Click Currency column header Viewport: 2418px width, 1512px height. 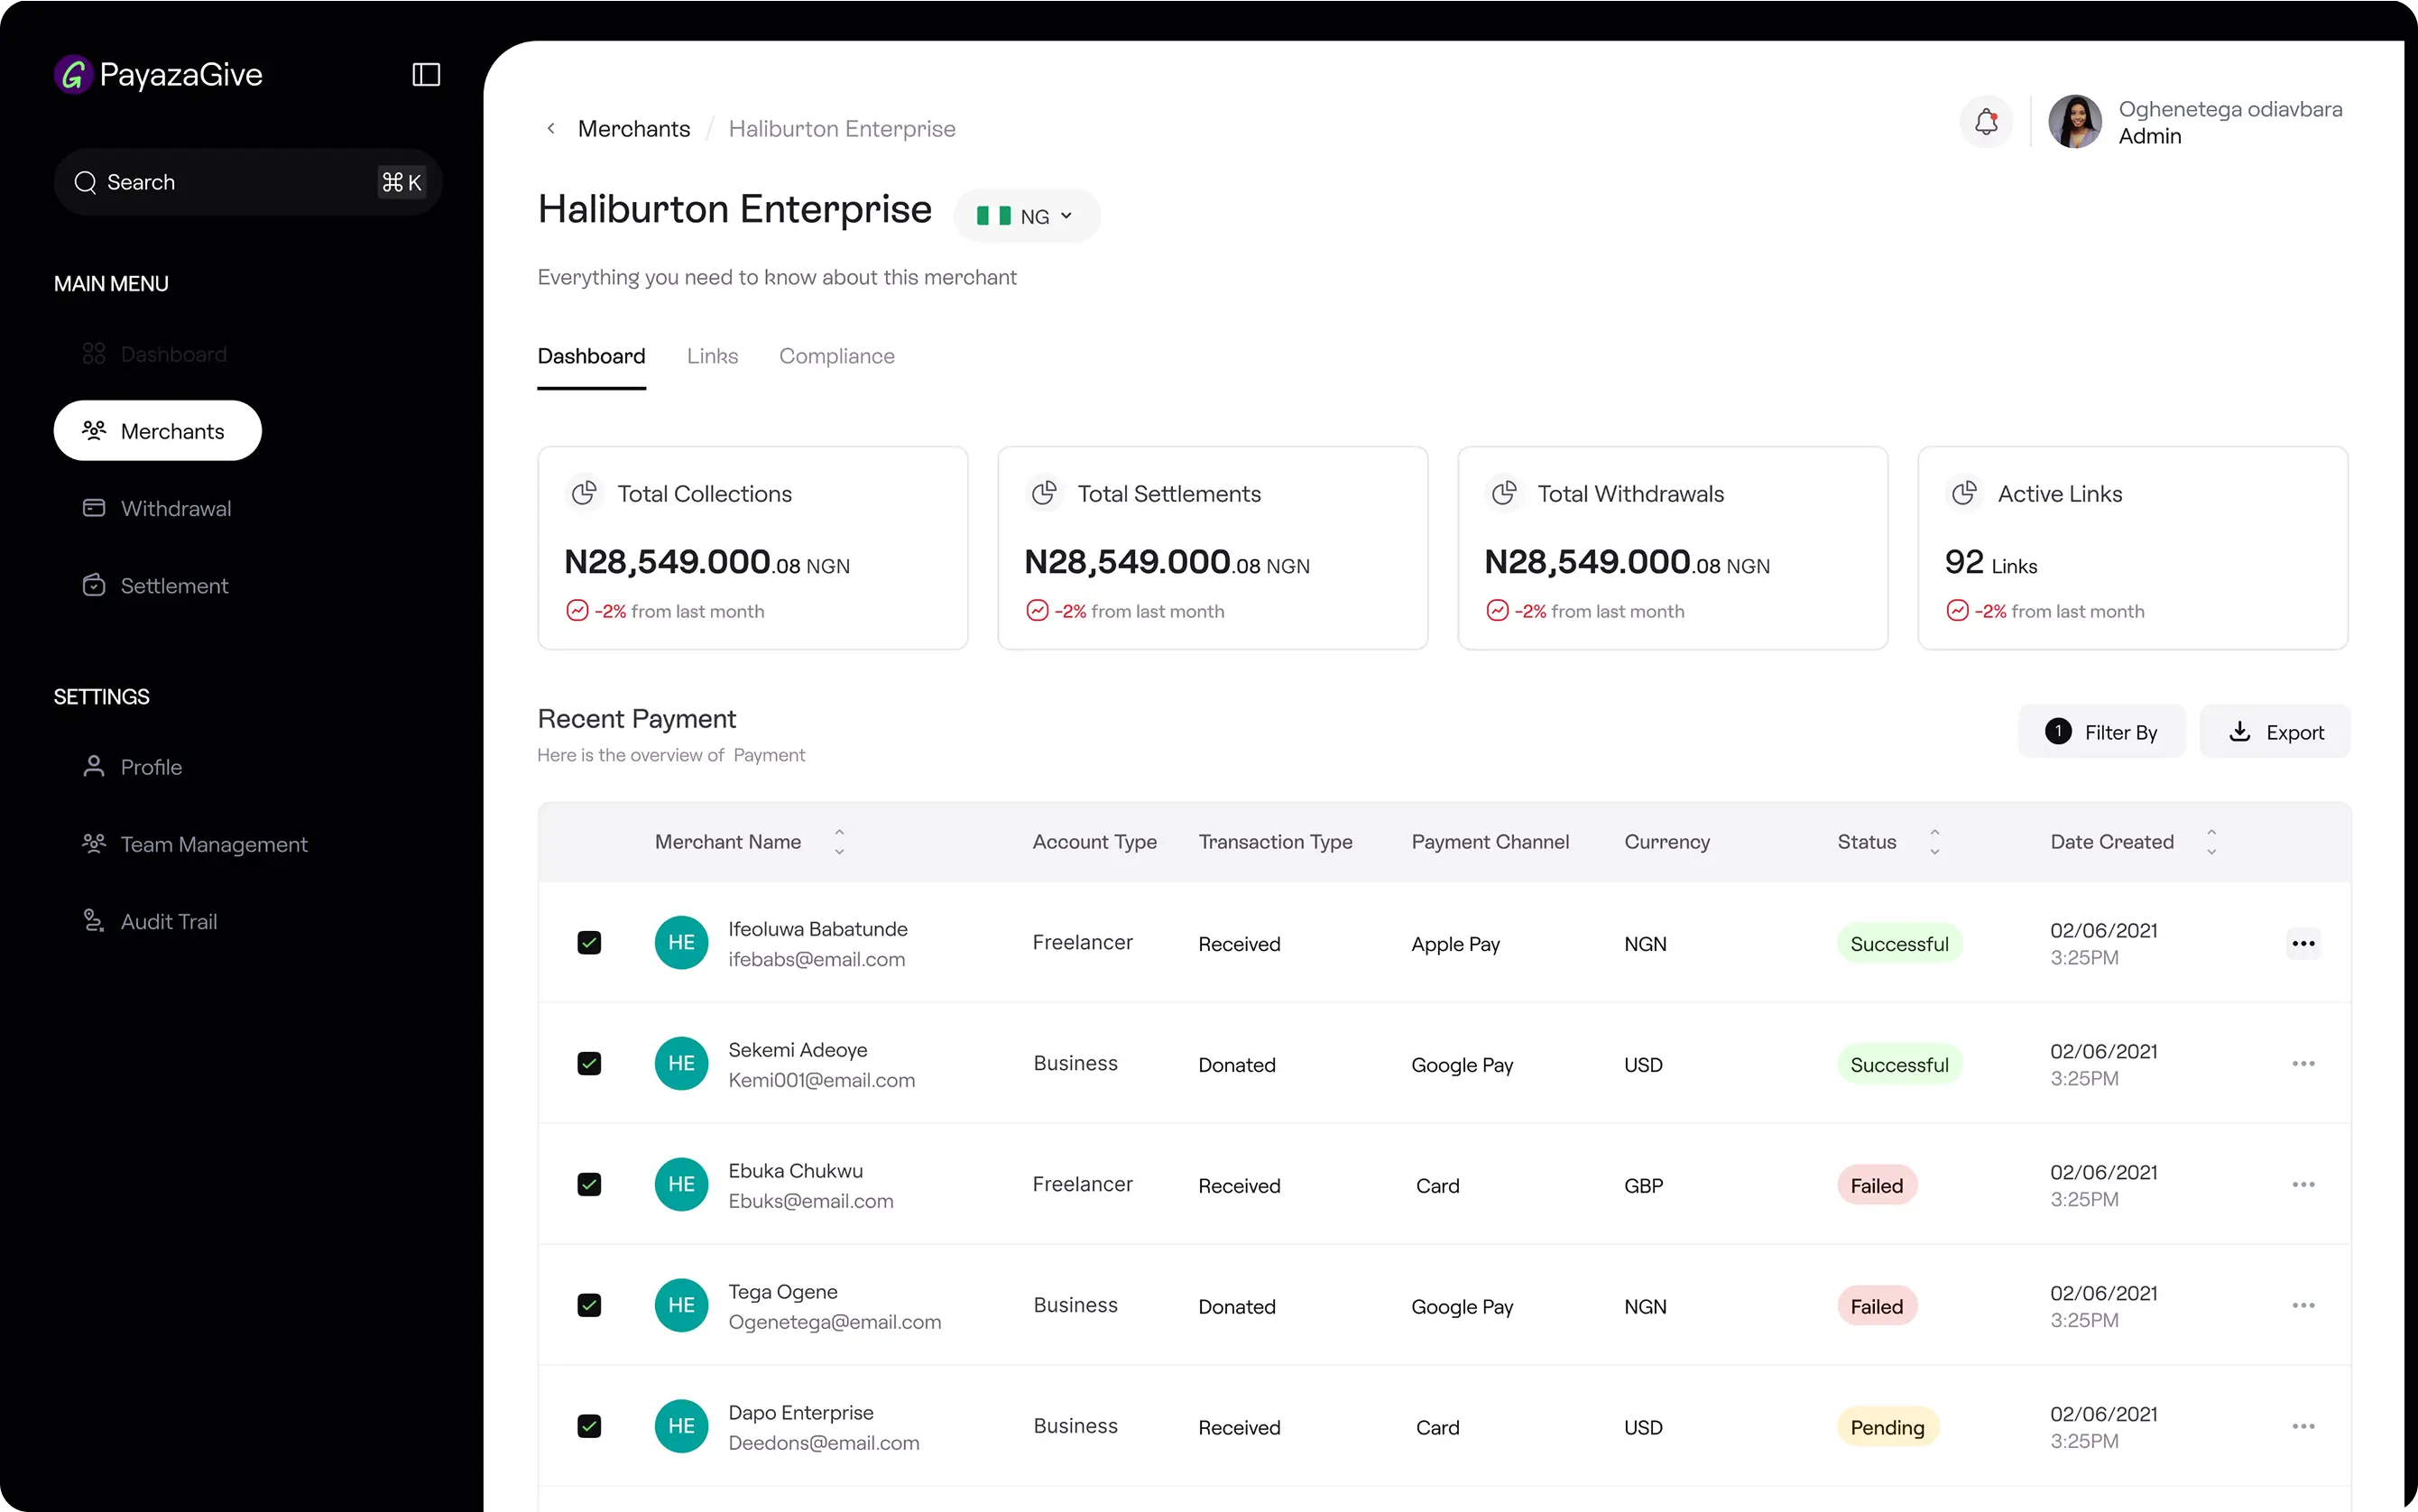pyautogui.click(x=1667, y=842)
